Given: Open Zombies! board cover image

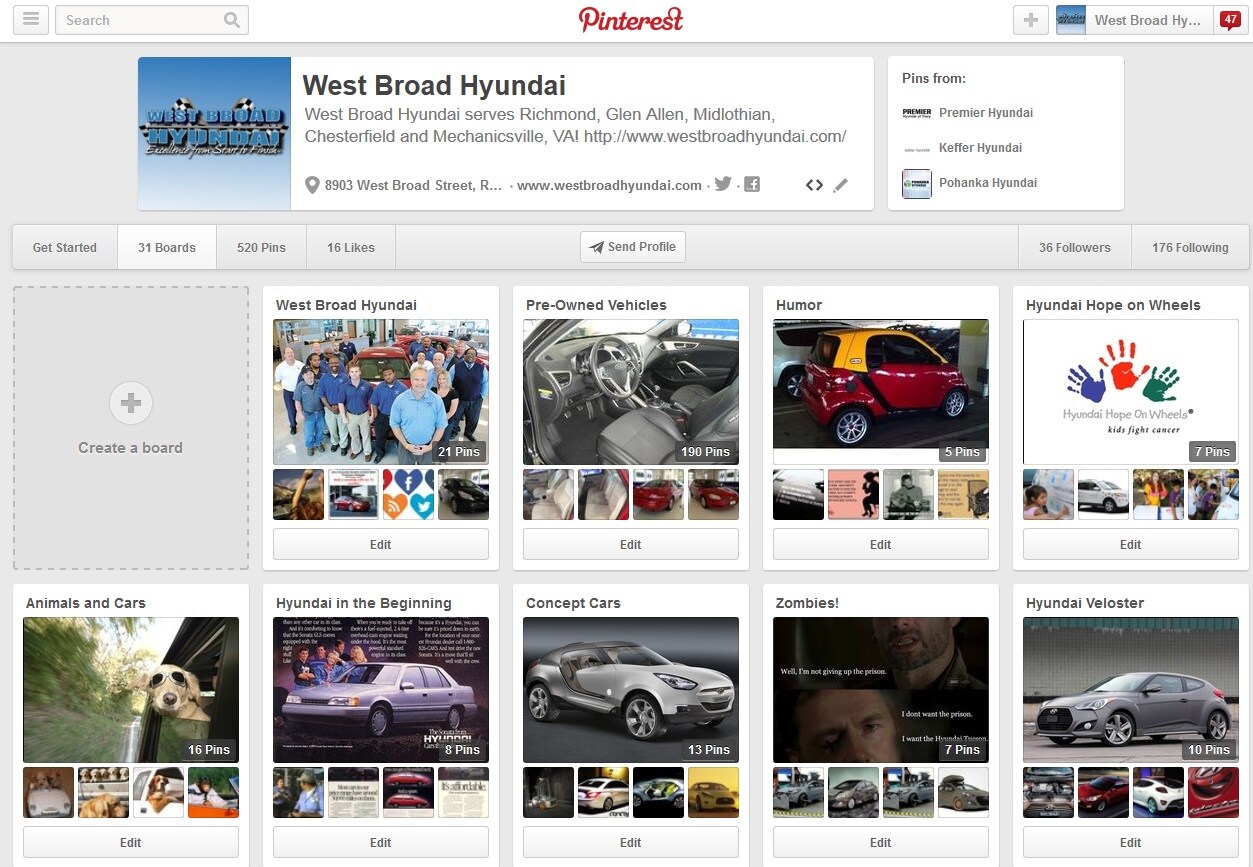Looking at the screenshot, I should [881, 690].
